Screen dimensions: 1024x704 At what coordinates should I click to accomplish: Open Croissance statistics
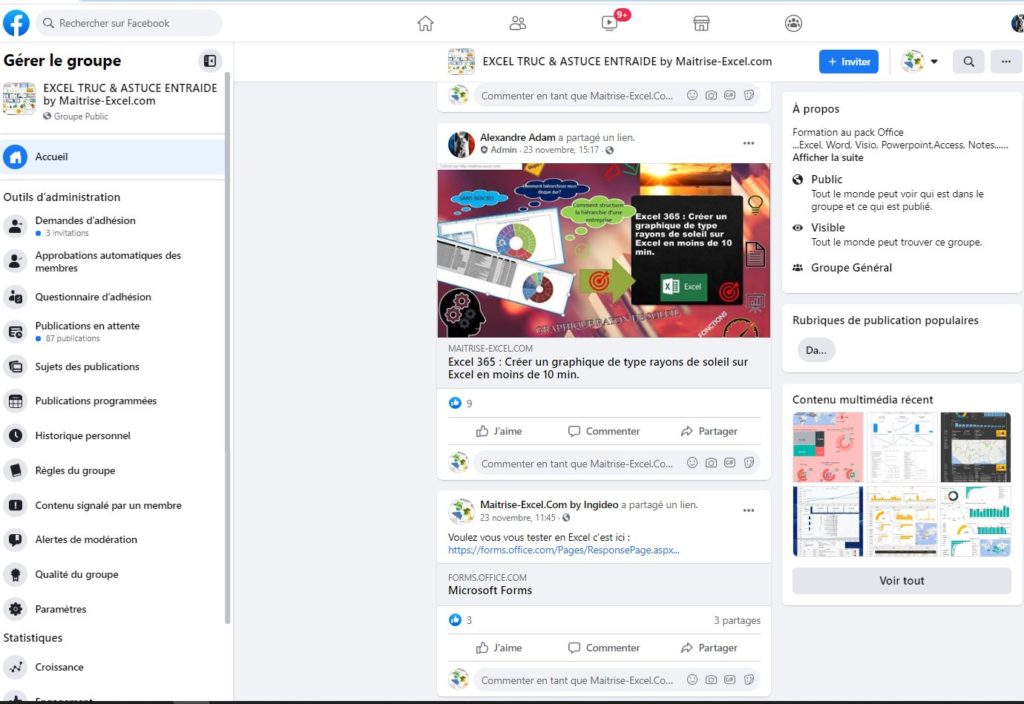(x=112, y=667)
